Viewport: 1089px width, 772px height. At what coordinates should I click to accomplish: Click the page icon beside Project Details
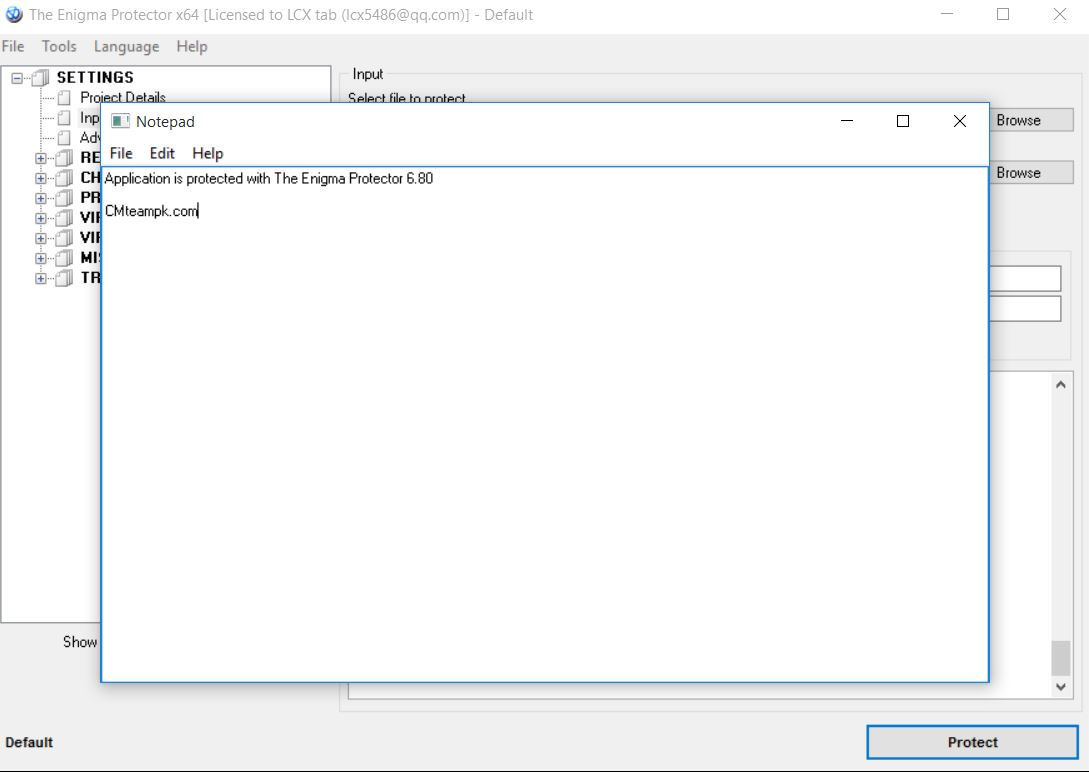point(65,98)
